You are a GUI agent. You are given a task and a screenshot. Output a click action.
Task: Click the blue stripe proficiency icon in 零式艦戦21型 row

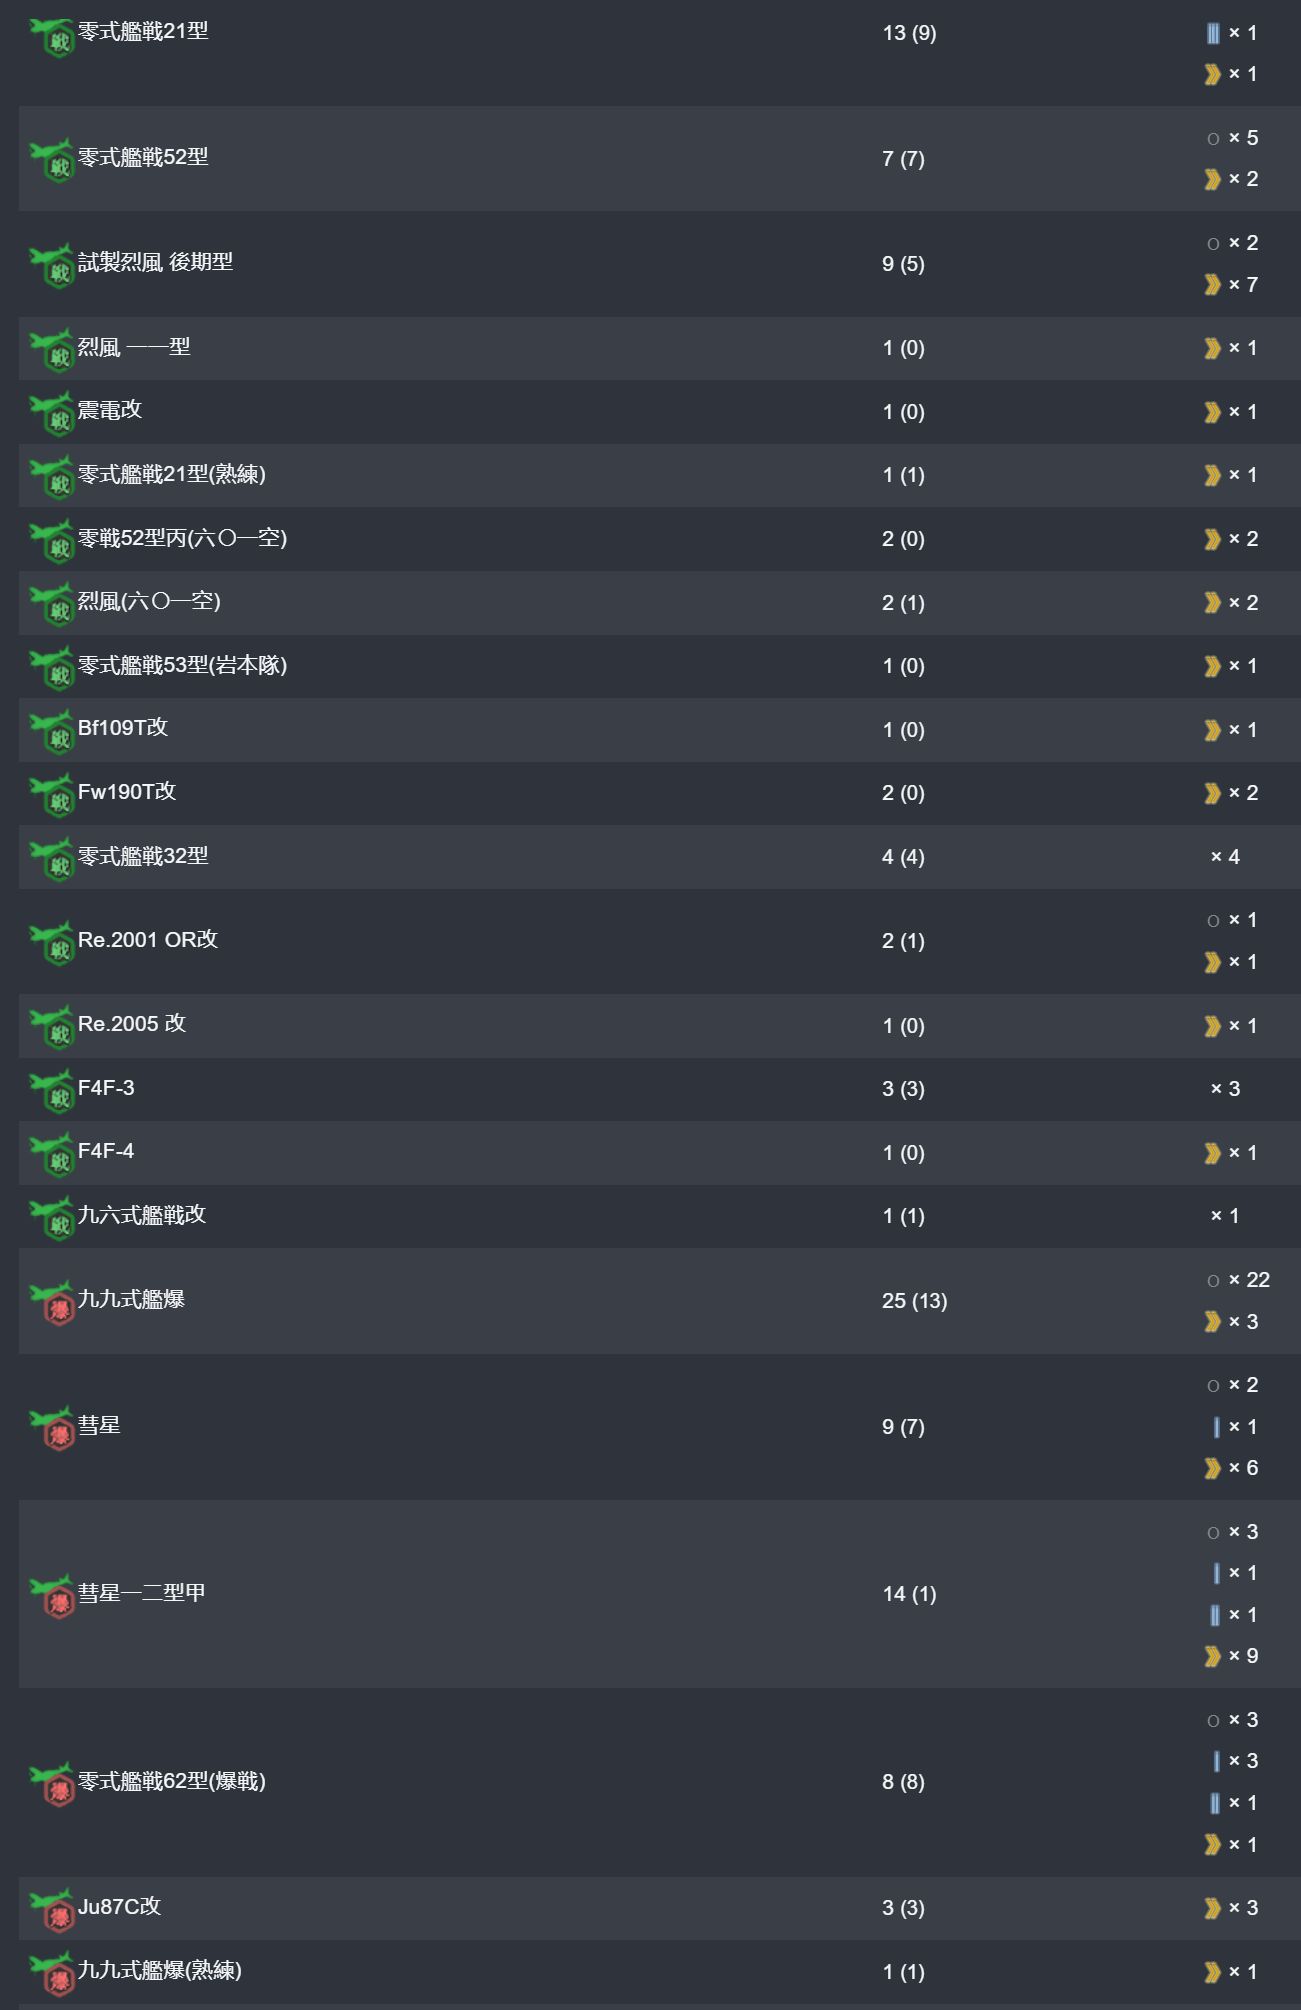point(1213,33)
